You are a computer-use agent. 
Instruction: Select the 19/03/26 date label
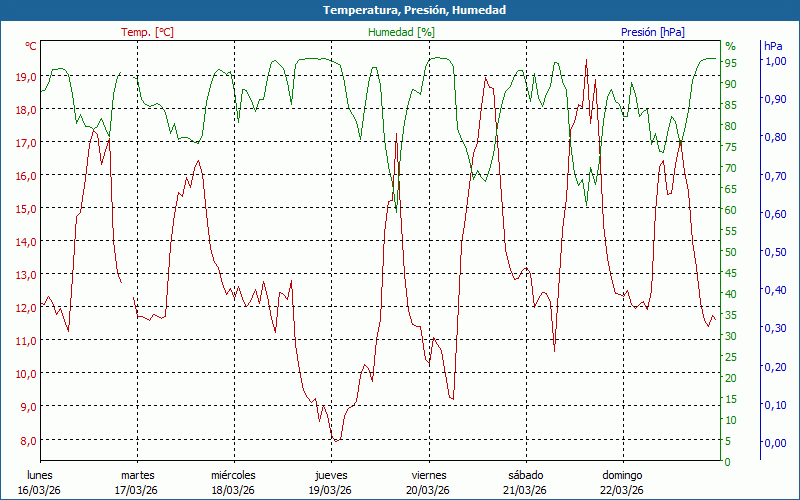(331, 490)
